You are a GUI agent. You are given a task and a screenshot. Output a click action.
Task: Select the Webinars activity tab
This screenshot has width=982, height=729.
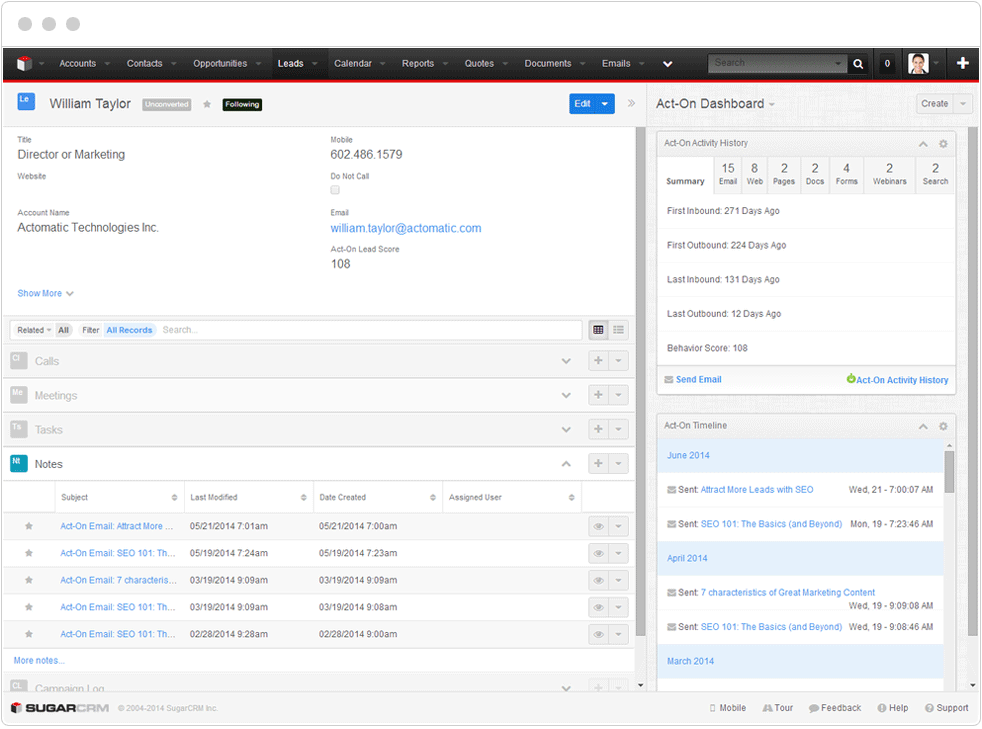click(889, 174)
